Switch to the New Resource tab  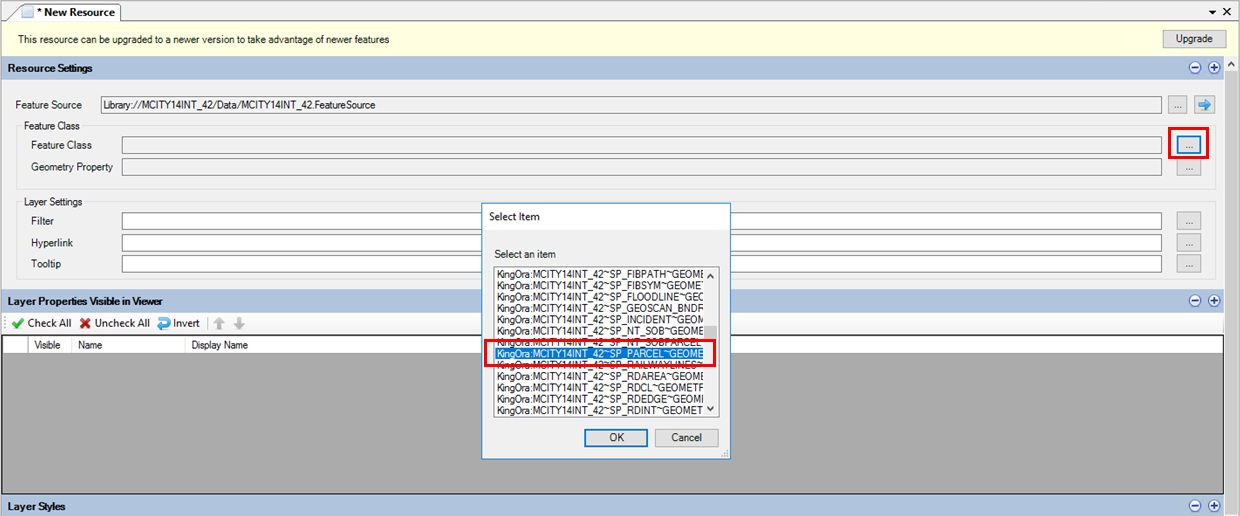68,12
